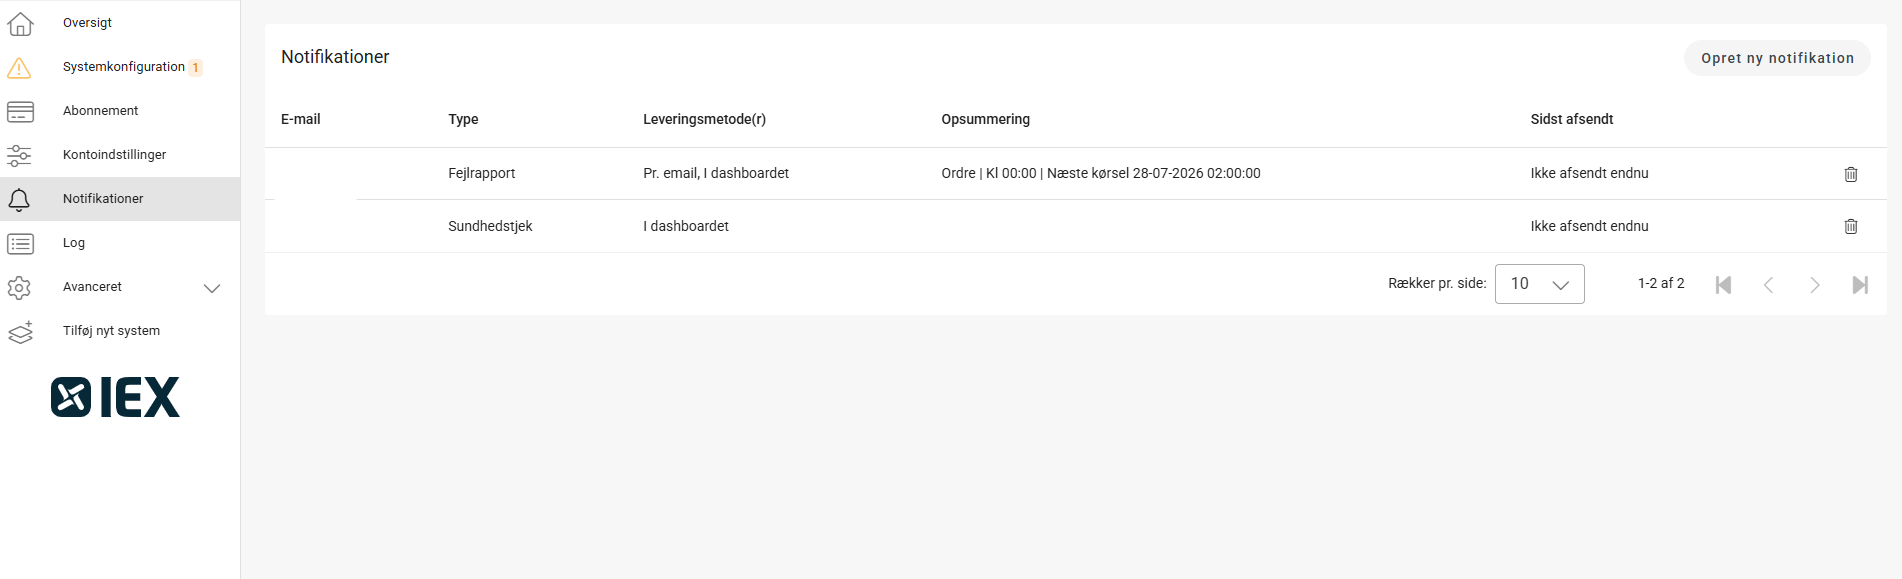Click the Tilføj nyt system layers icon
The height and width of the screenshot is (579, 1902).
(20, 331)
